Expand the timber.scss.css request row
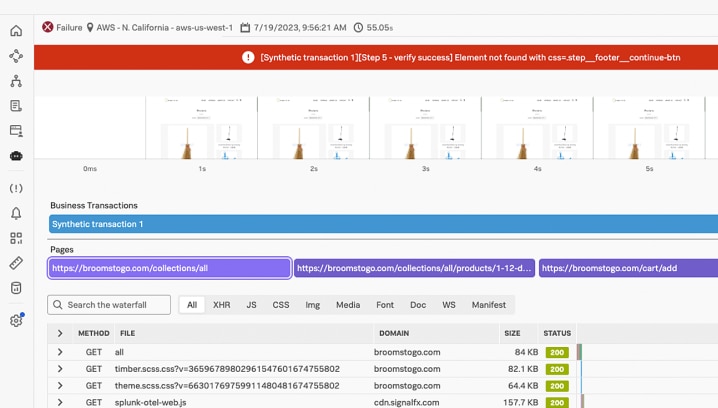718x408 pixels. coord(60,369)
